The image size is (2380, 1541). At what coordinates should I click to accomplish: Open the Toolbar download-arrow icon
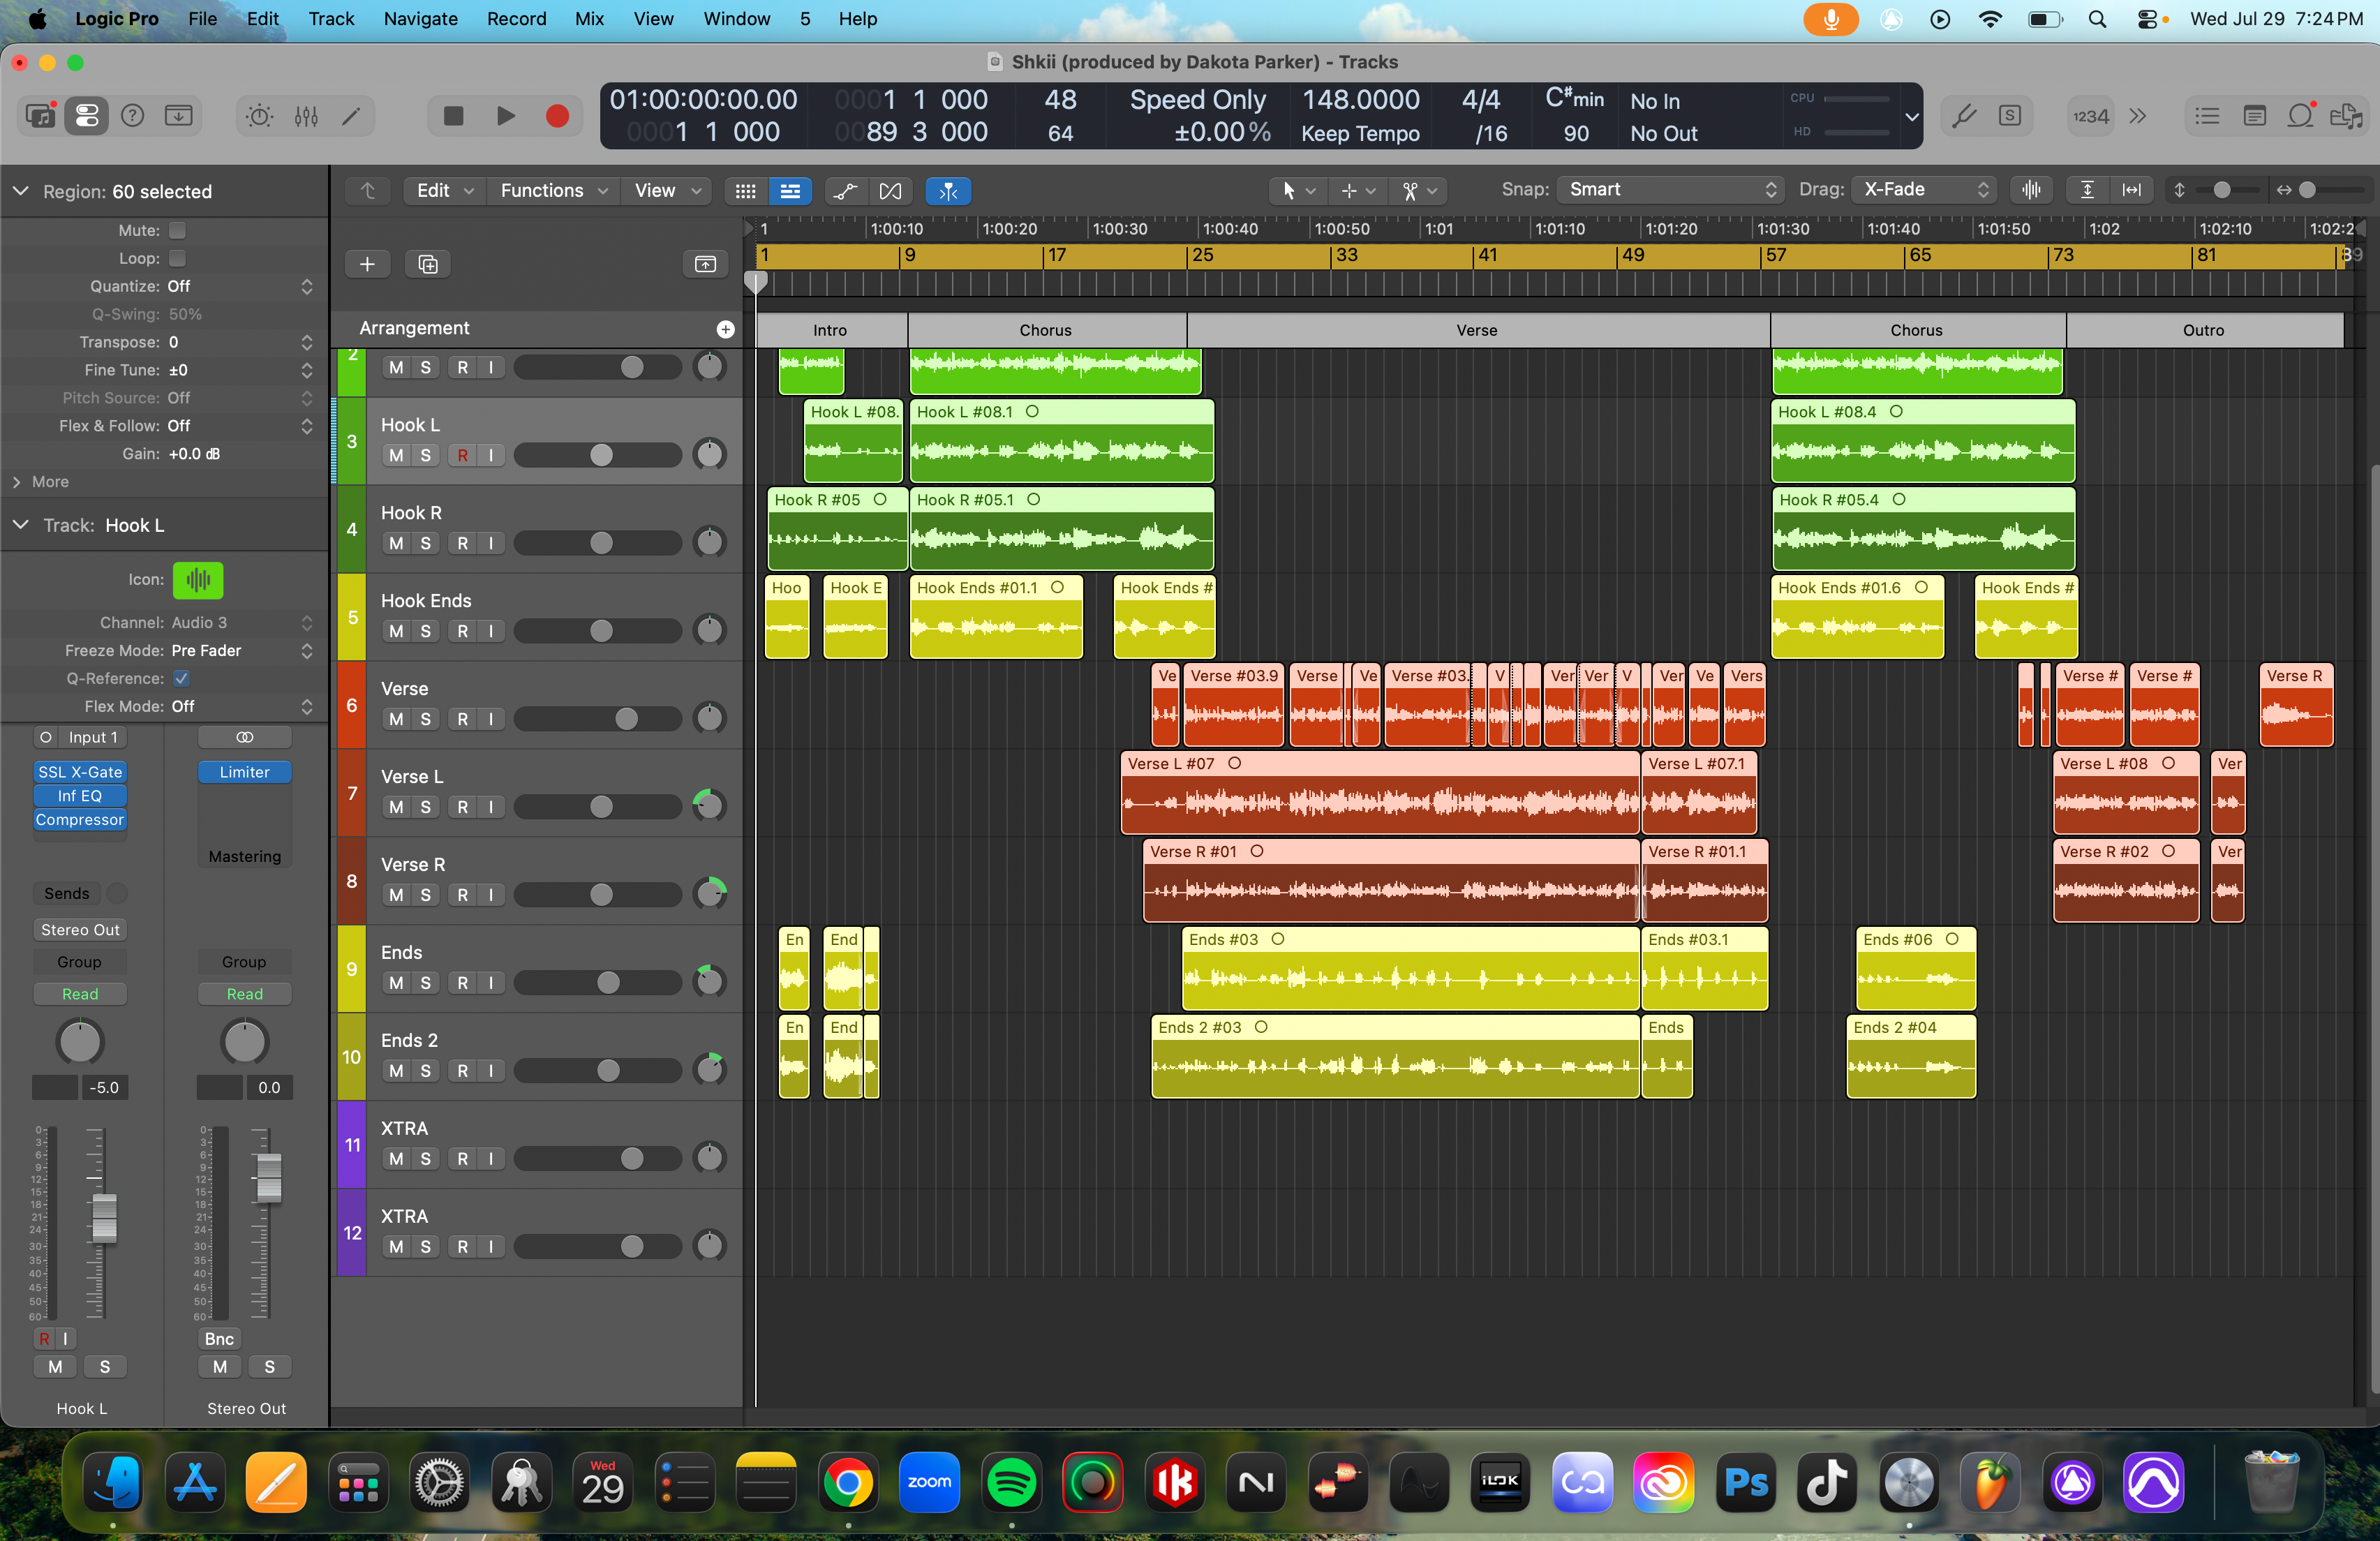(179, 116)
